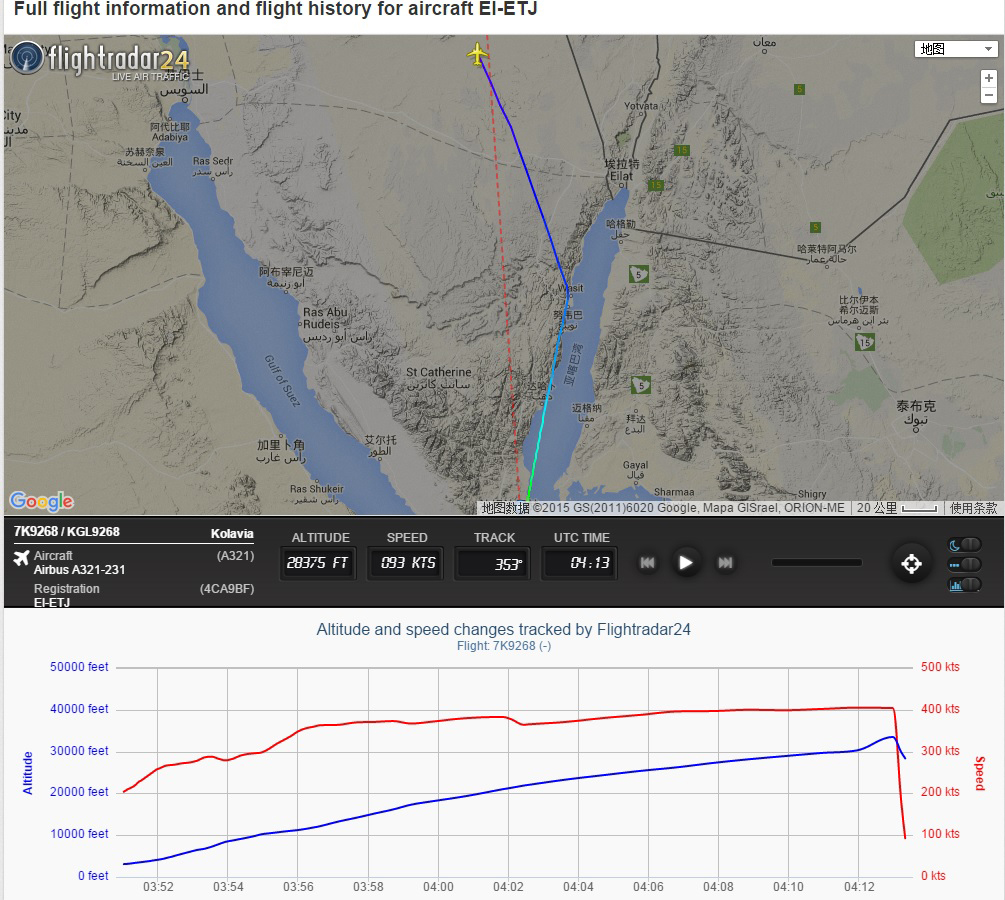Screen dimensions: 1005x900
Task: Click the speed readout 093 KTS
Action: 407,563
